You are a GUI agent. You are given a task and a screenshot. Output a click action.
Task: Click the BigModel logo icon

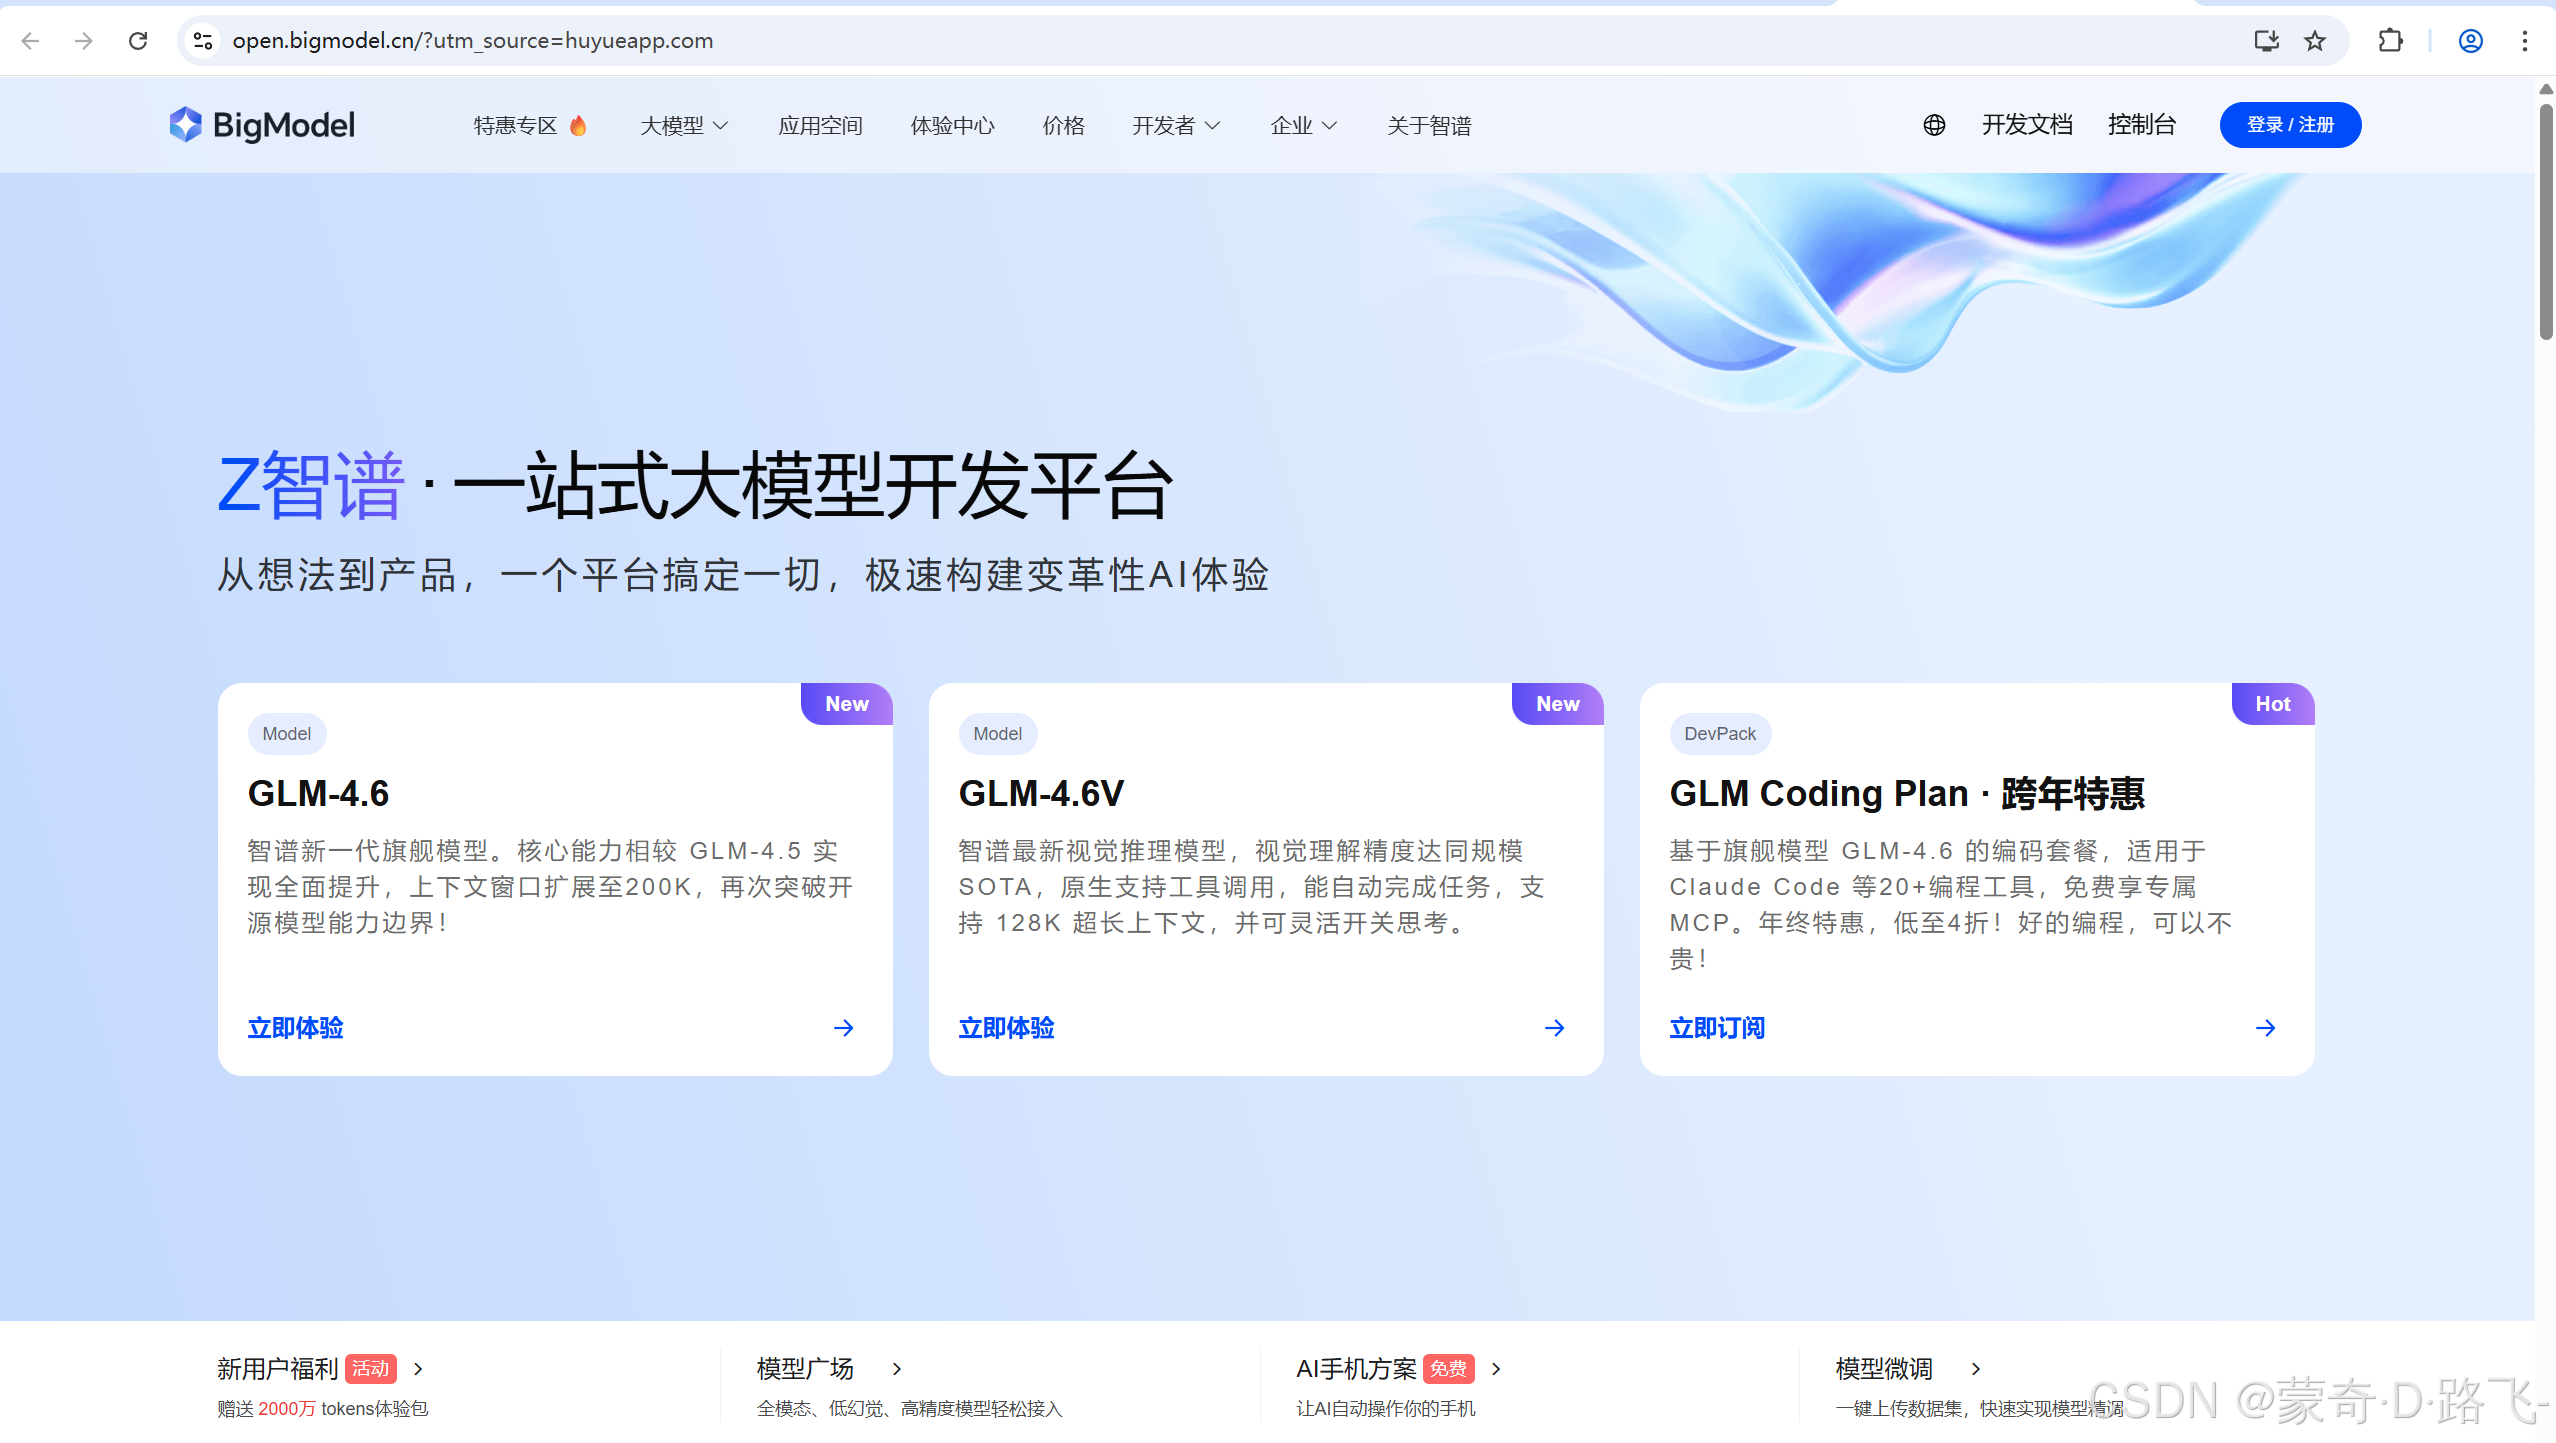pos(185,125)
